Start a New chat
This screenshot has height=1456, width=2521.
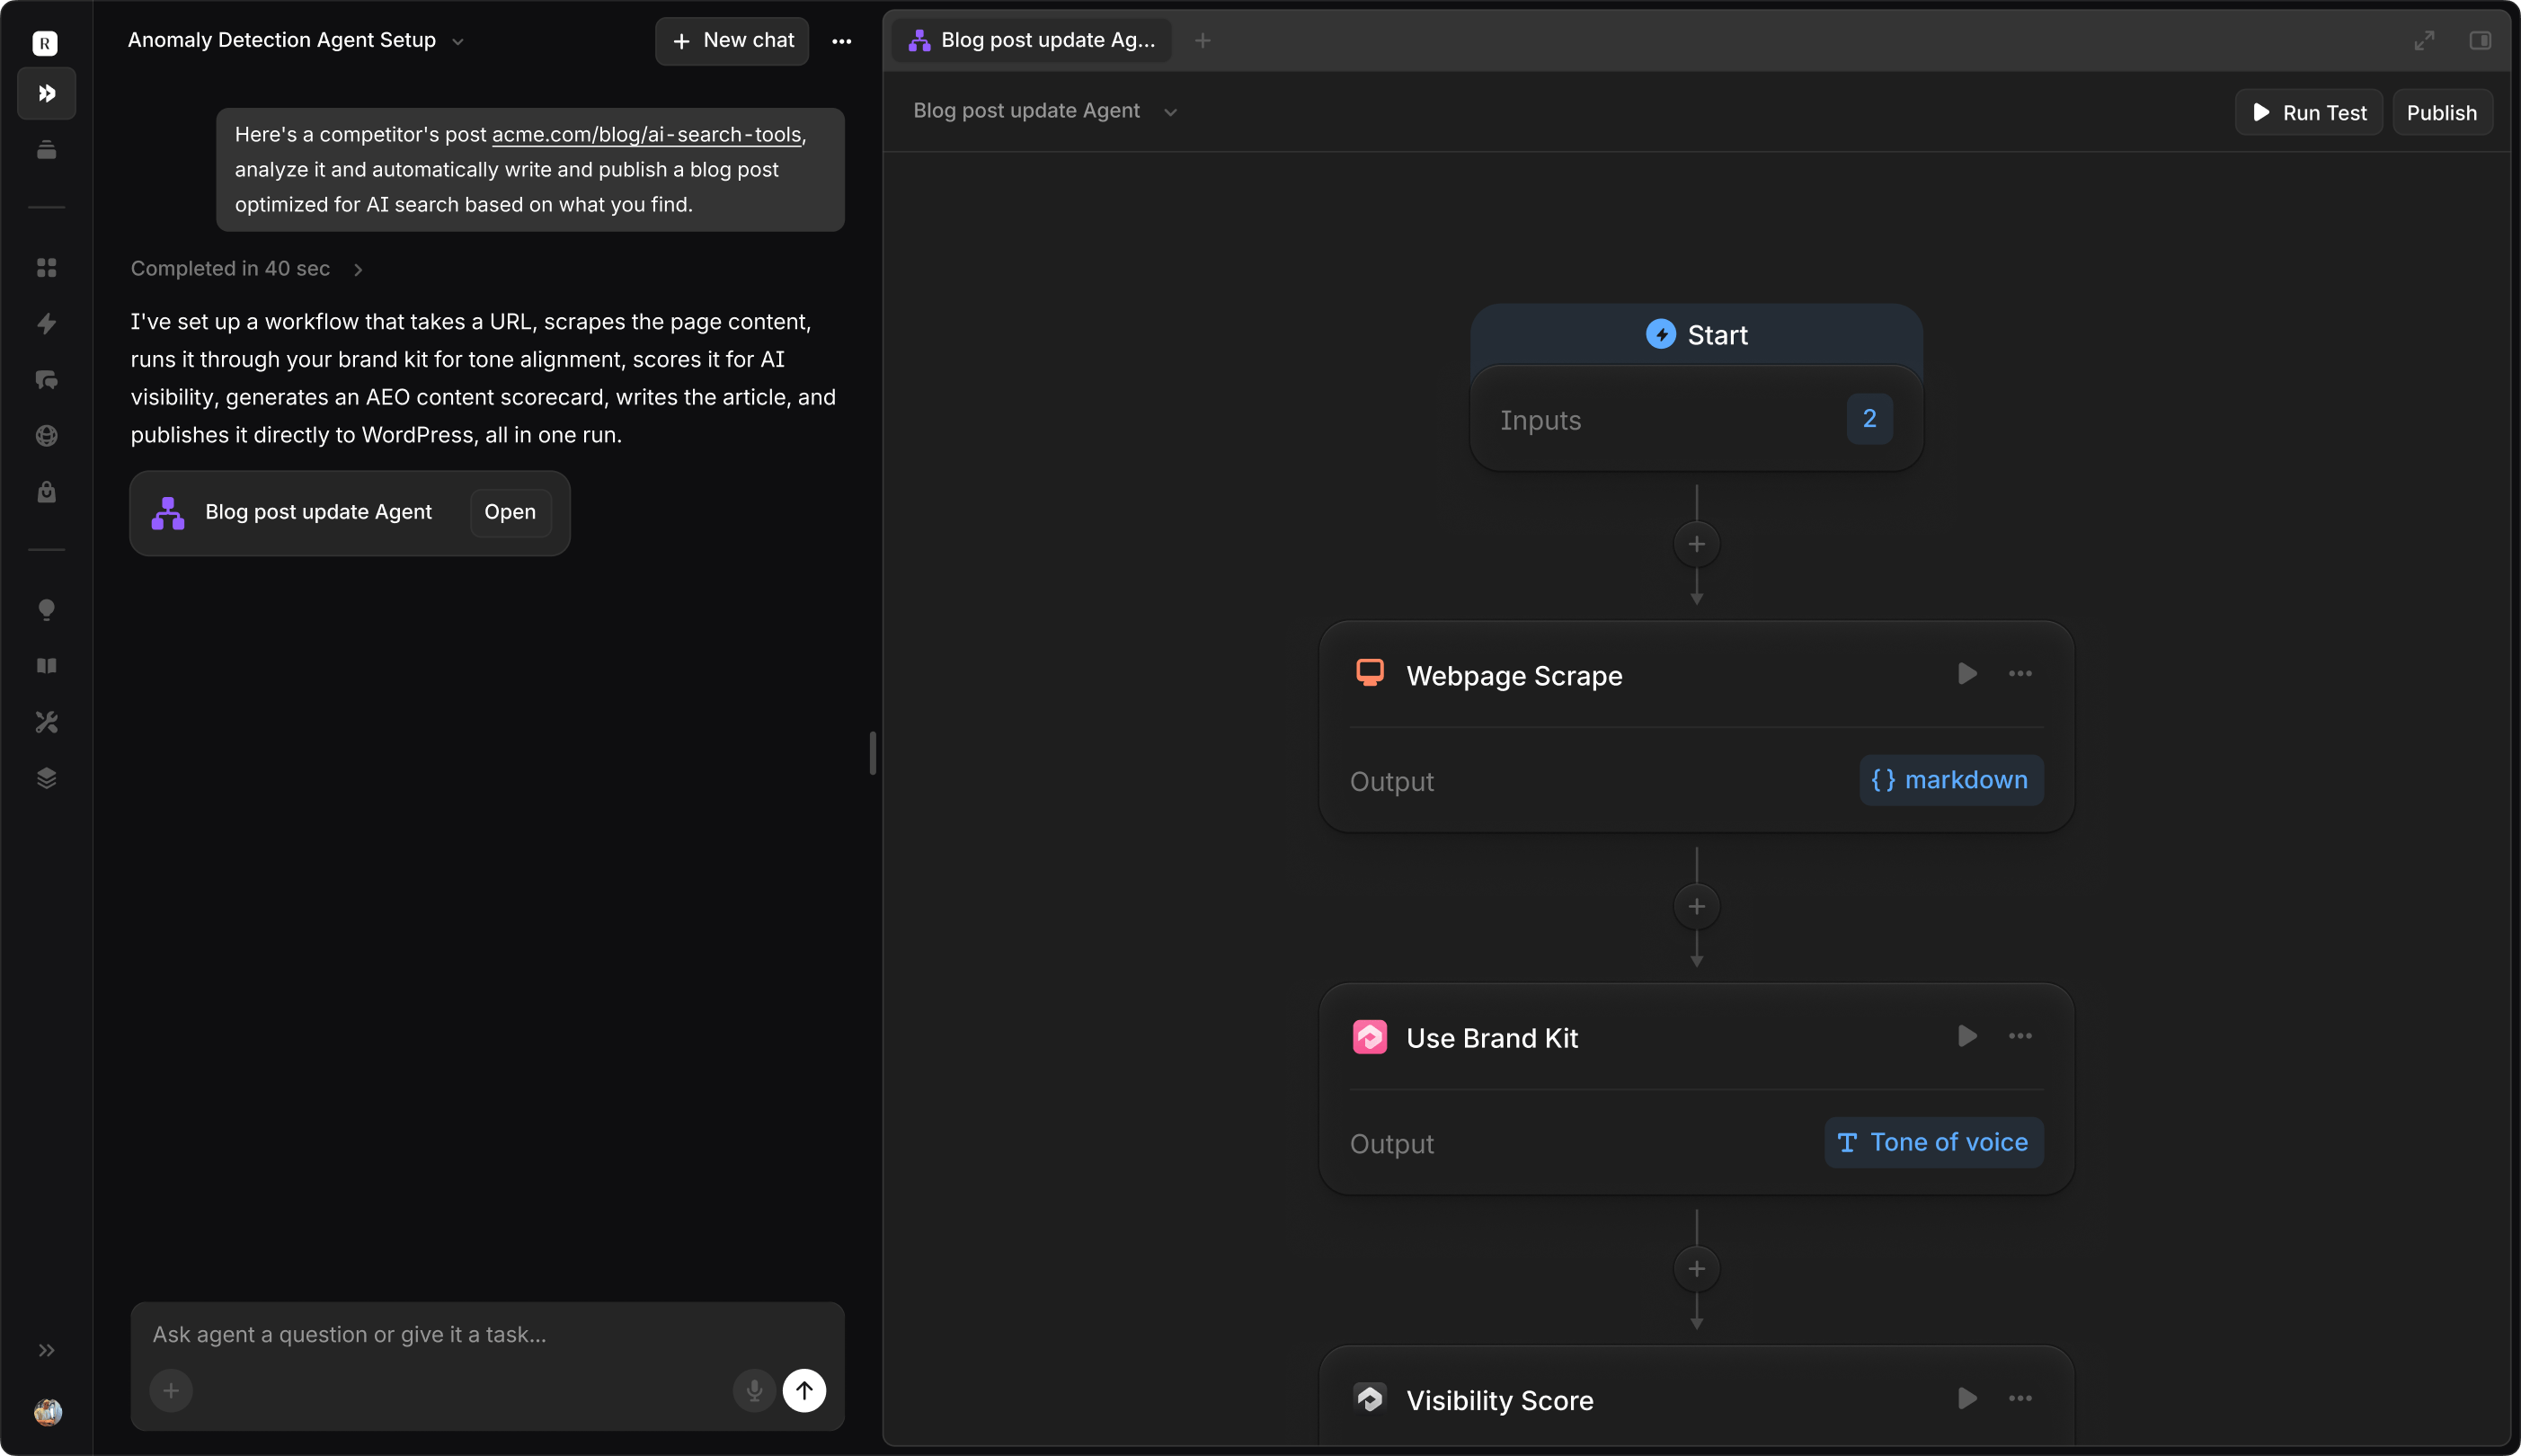tap(732, 41)
